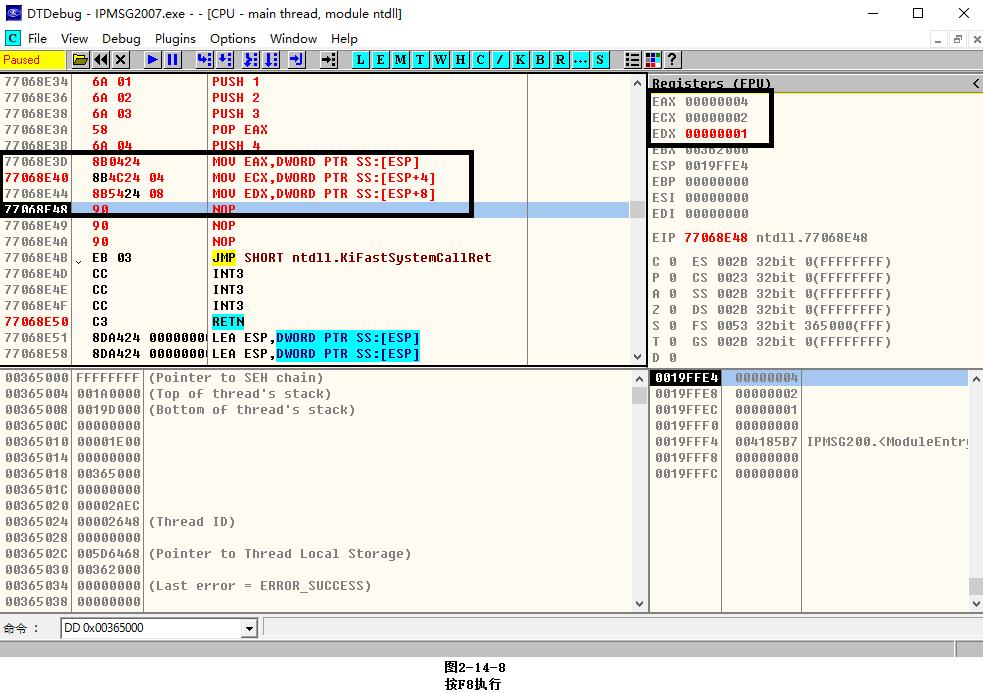Viewport: 983px width, 693px height.
Task: Open the Window menu
Action: pos(293,38)
